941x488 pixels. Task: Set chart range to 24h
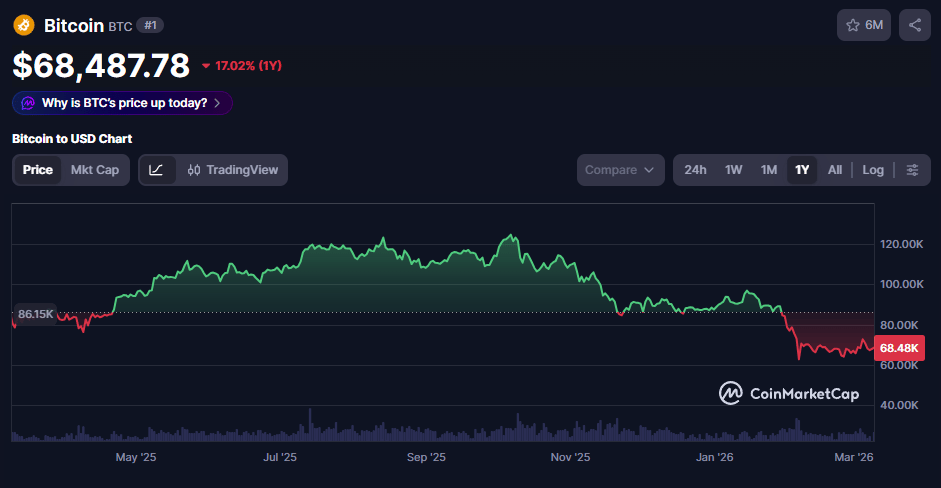[695, 170]
